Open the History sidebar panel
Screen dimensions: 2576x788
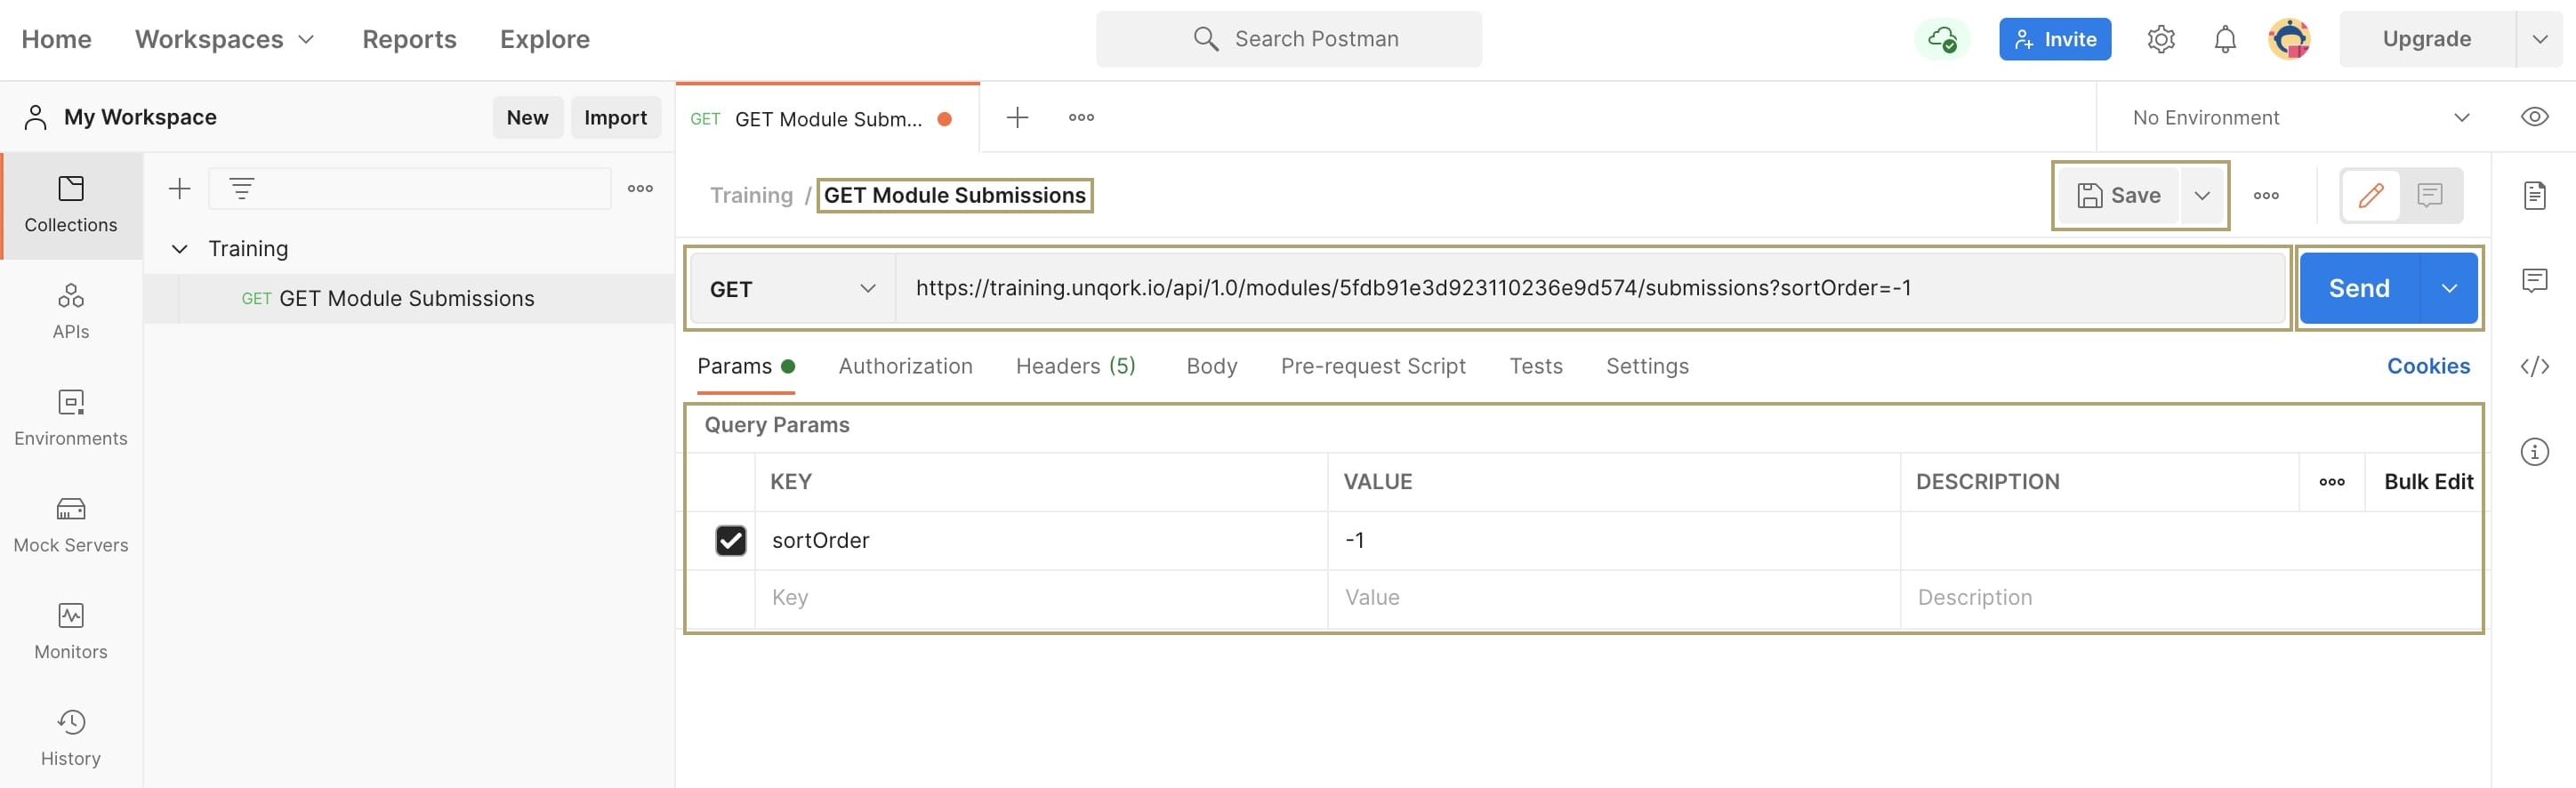pos(71,738)
